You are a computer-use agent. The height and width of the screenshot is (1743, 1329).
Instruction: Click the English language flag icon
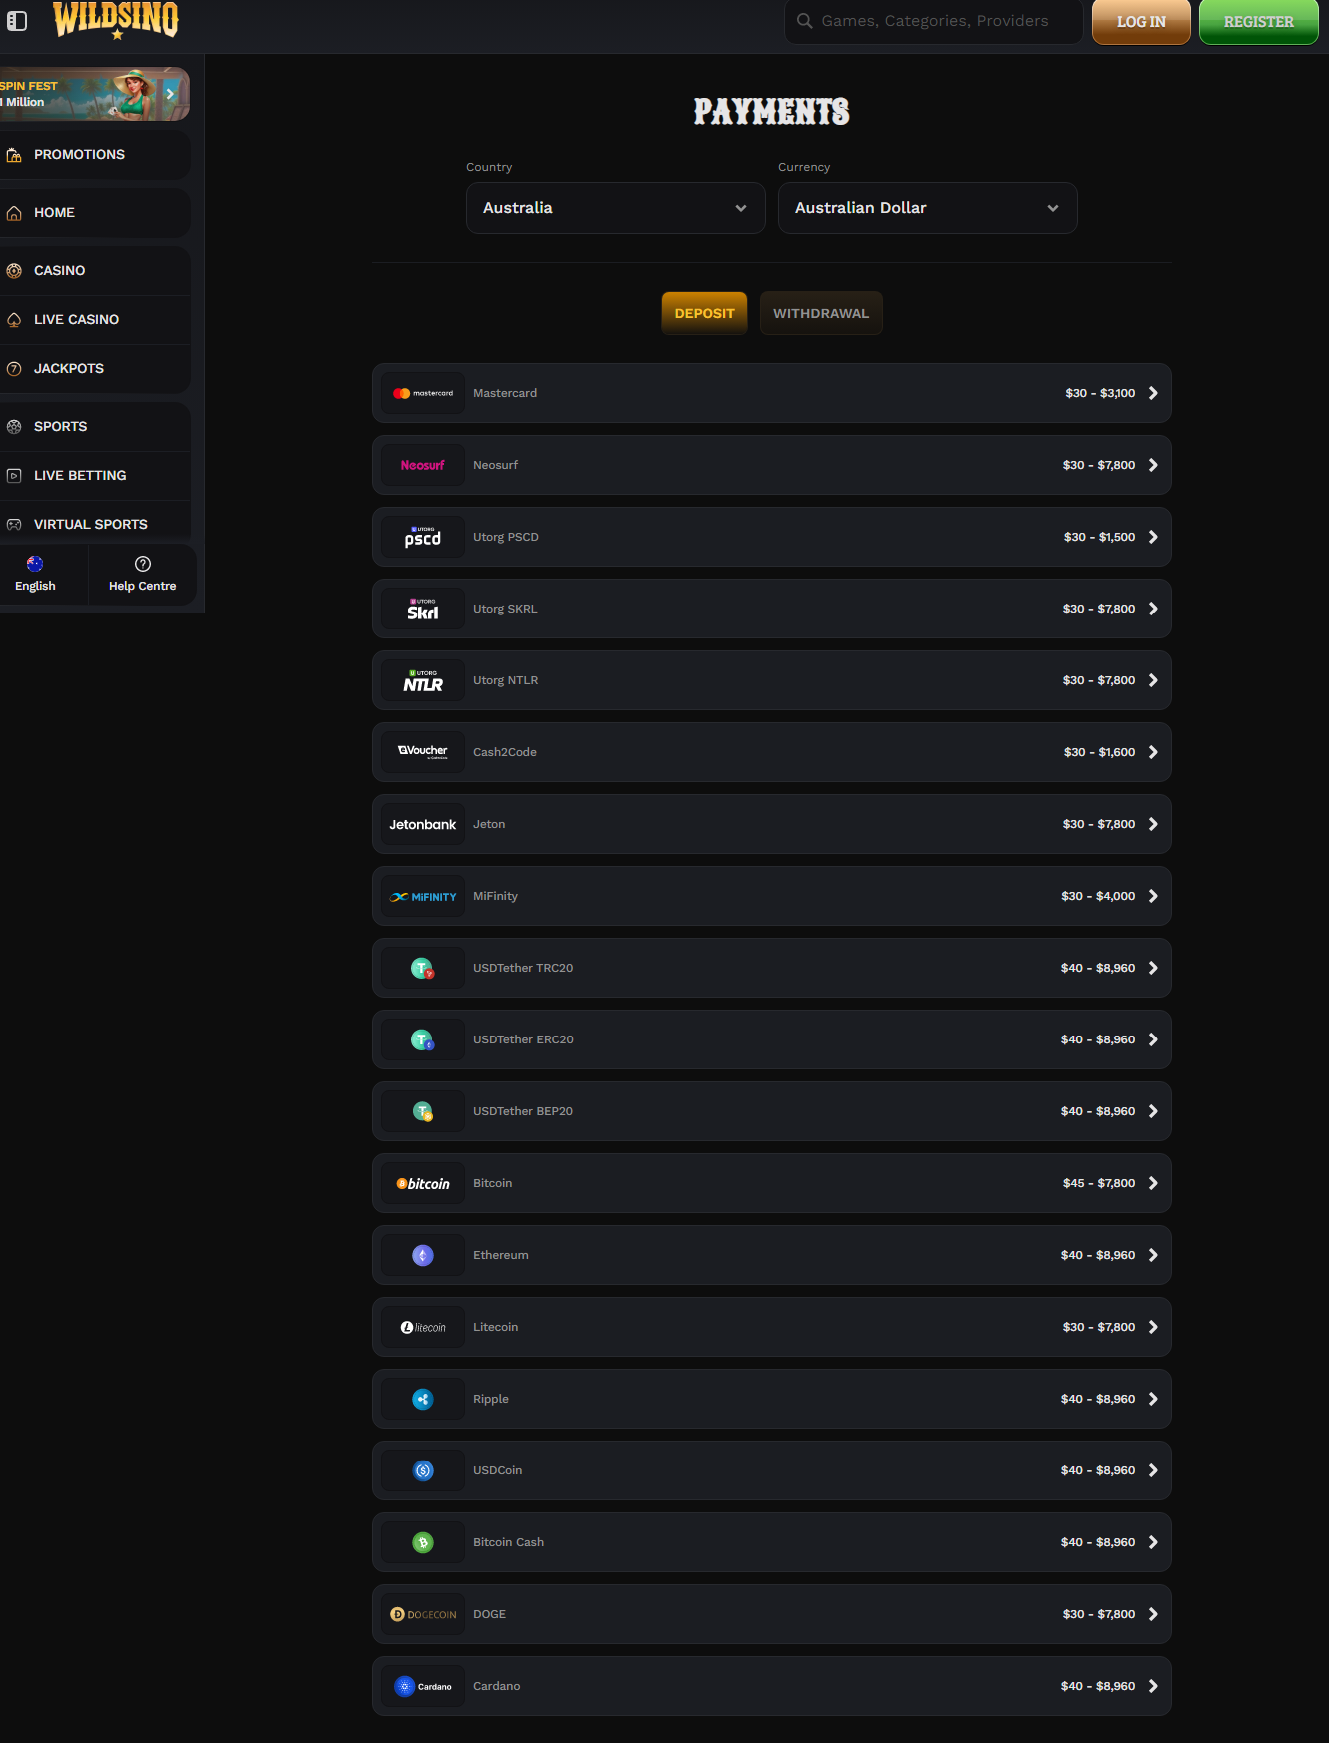click(35, 564)
